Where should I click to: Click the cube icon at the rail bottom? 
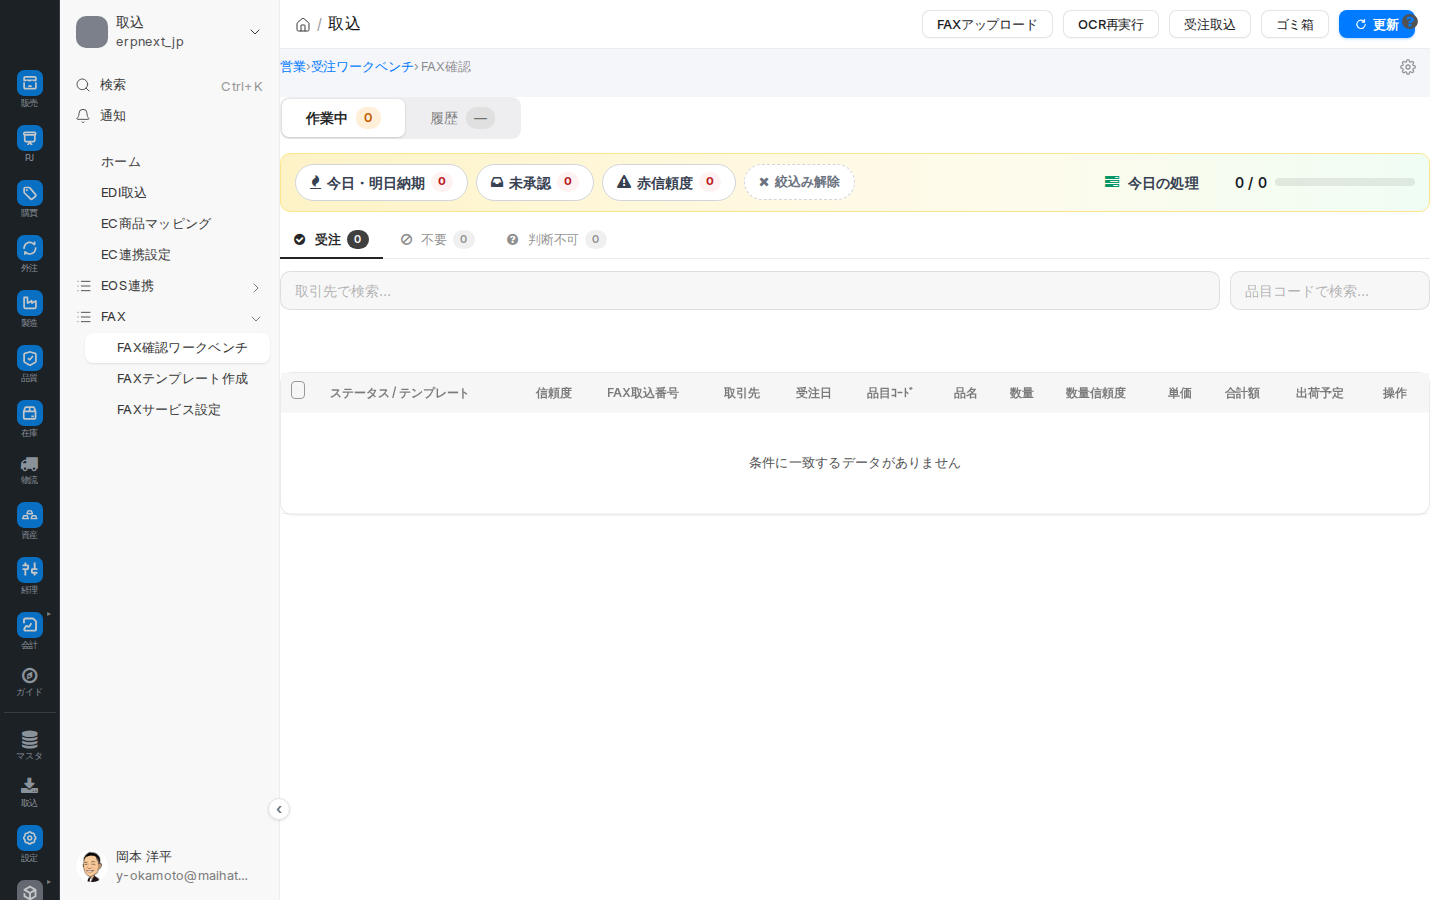pyautogui.click(x=30, y=891)
